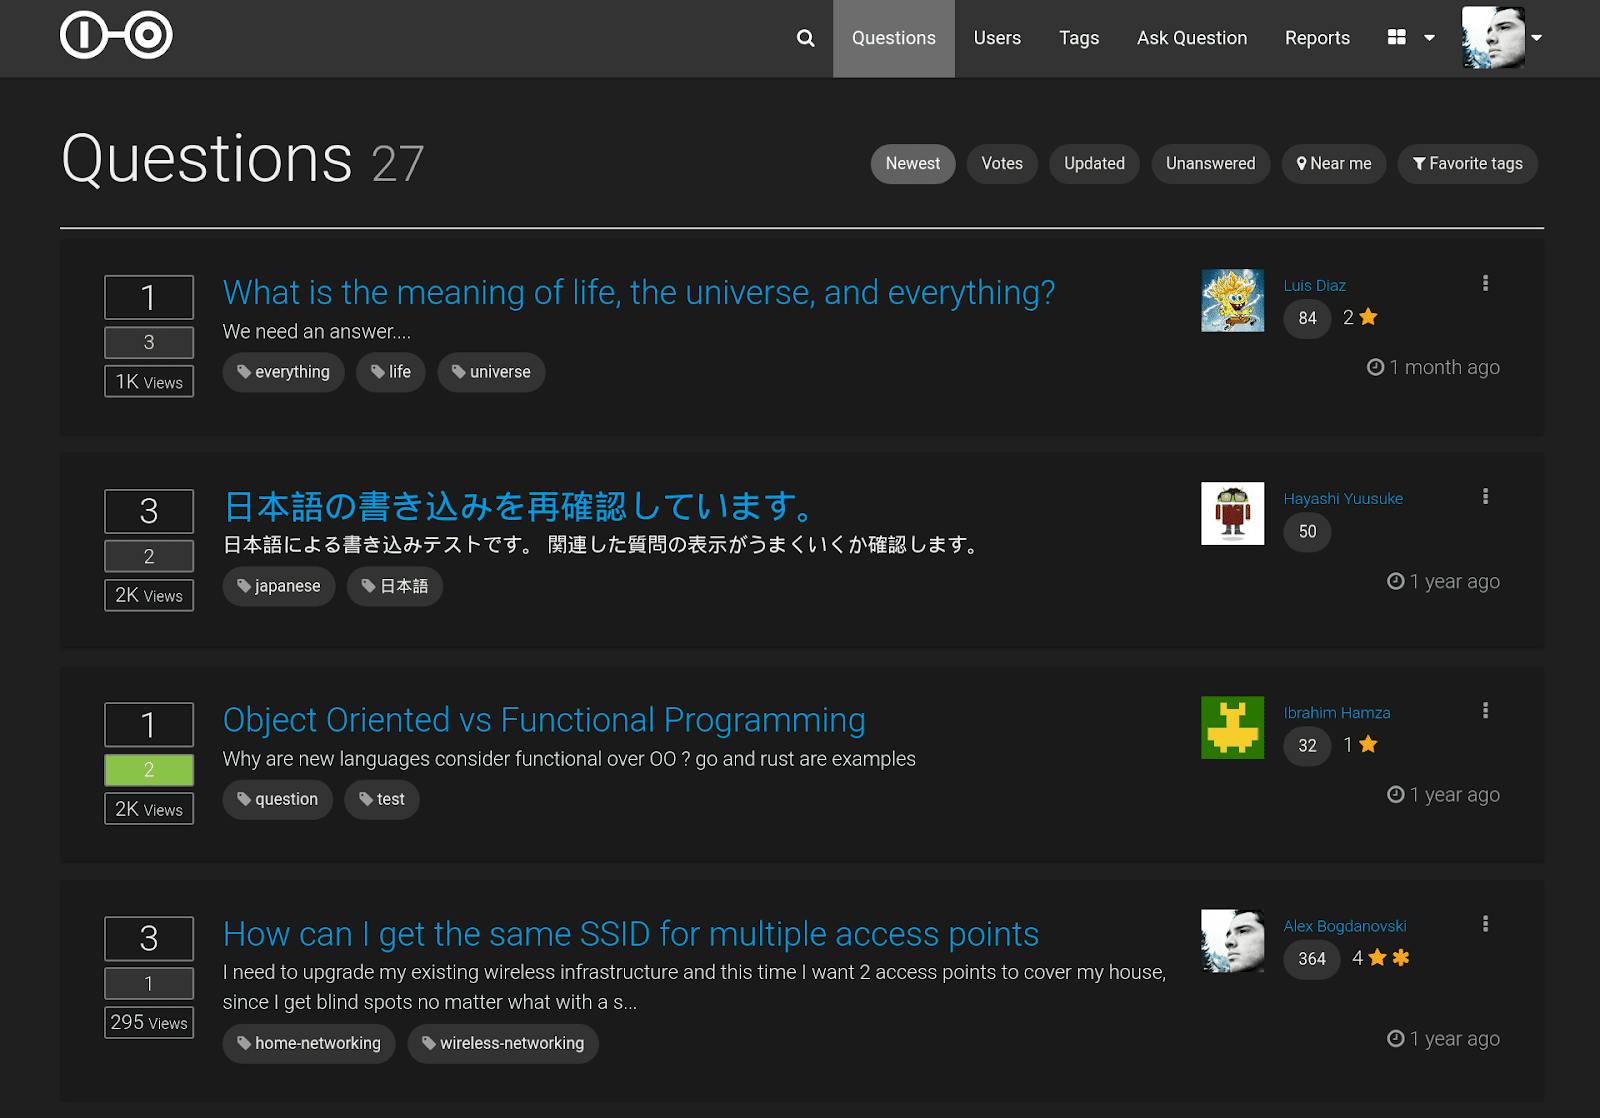View Alex Bogdanovski's profile
This screenshot has width=1600, height=1118.
coord(1345,926)
